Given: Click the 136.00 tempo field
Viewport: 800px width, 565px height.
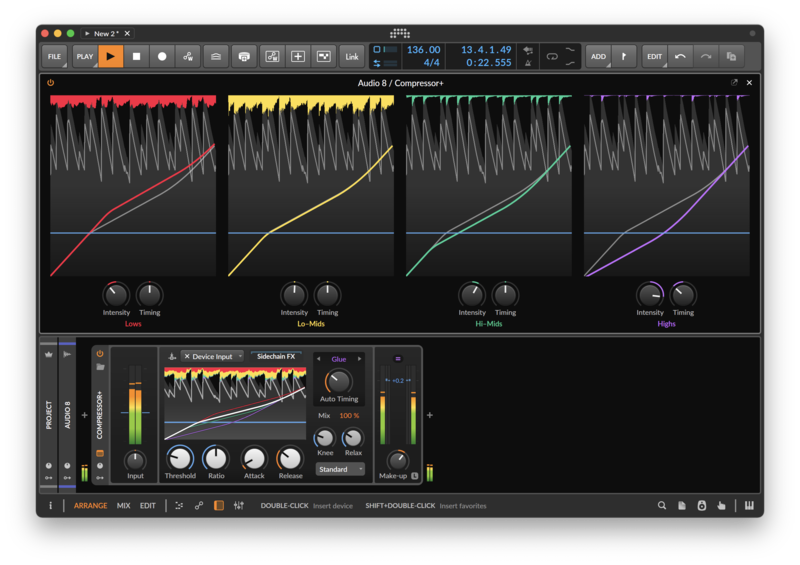Looking at the screenshot, I should point(423,50).
